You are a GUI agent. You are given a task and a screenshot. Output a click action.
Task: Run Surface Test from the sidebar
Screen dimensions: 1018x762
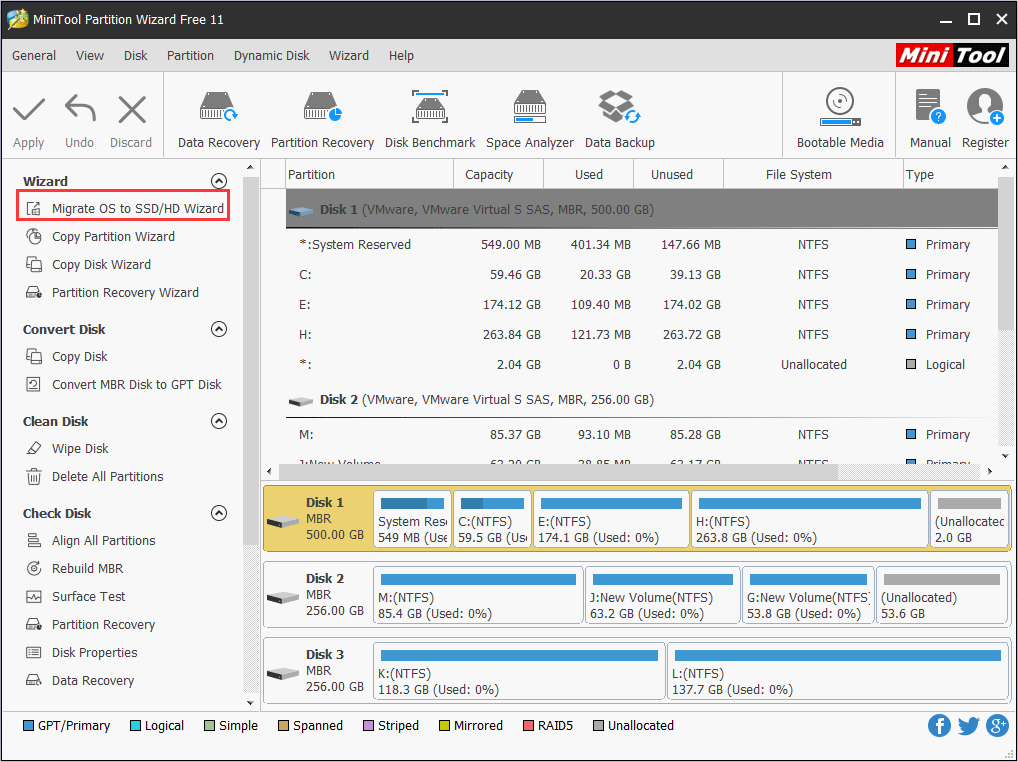pos(75,596)
